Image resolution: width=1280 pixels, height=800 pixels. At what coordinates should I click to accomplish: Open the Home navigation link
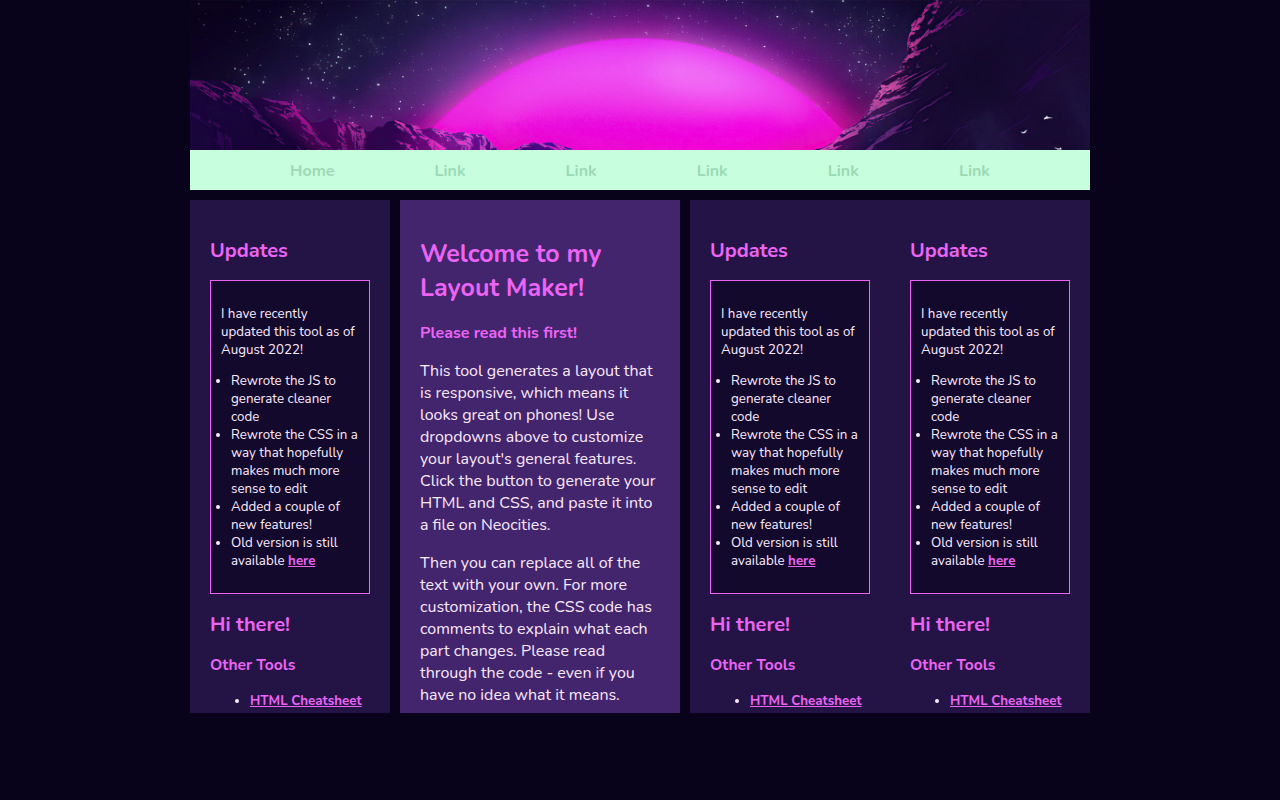pos(312,171)
